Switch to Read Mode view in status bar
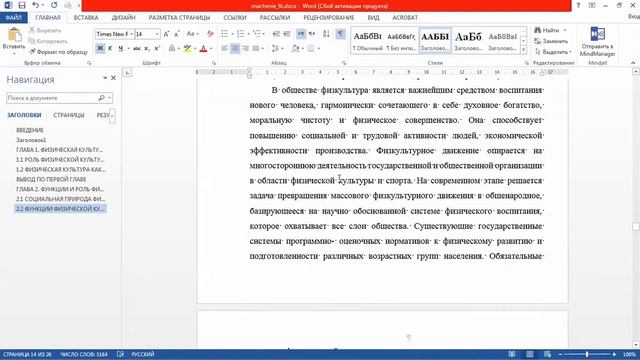The width and height of the screenshot is (640, 360). click(512, 354)
